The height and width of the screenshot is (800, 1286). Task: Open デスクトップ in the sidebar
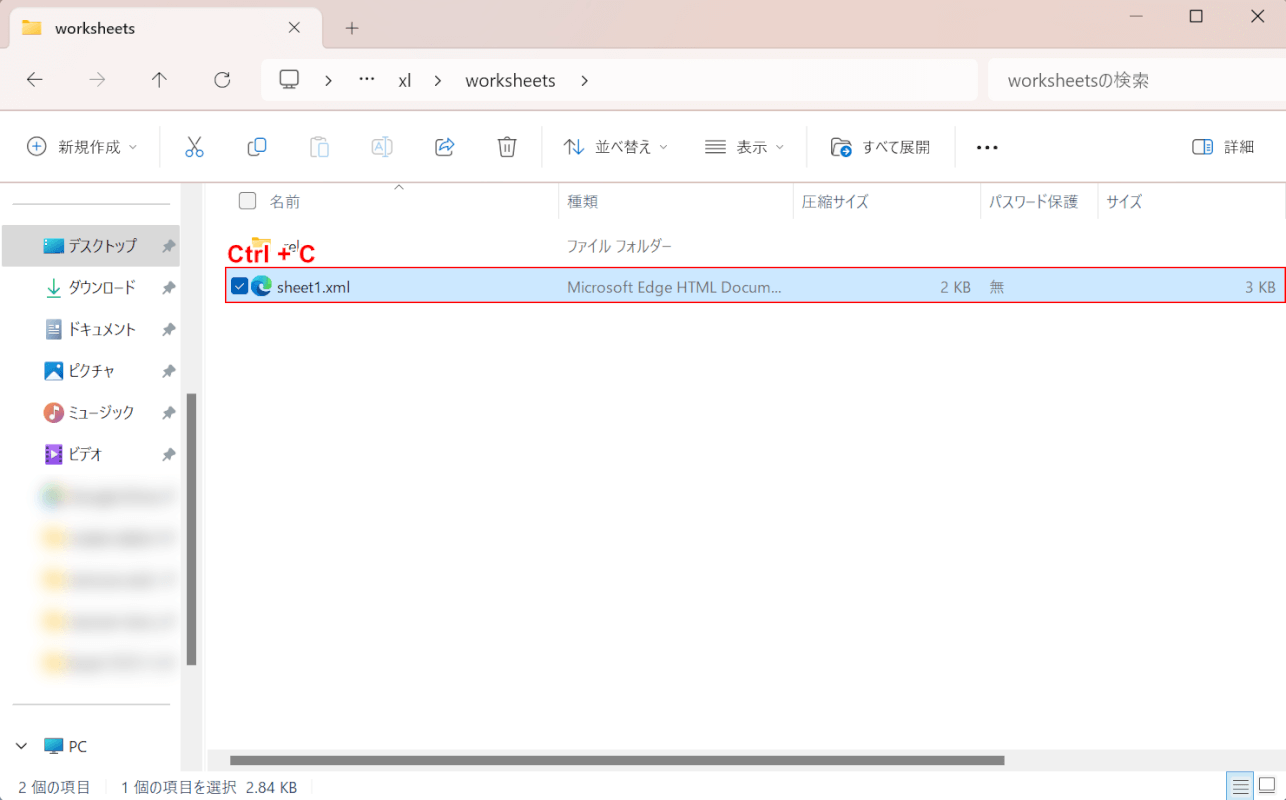[x=91, y=245]
